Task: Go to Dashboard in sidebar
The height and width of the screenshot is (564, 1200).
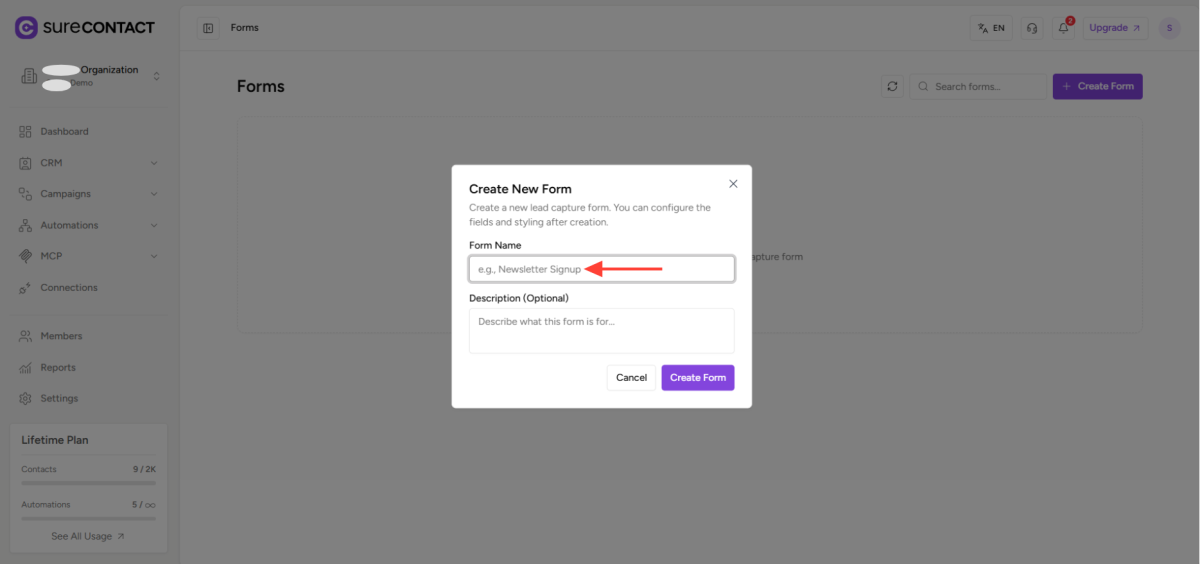Action: (x=64, y=132)
